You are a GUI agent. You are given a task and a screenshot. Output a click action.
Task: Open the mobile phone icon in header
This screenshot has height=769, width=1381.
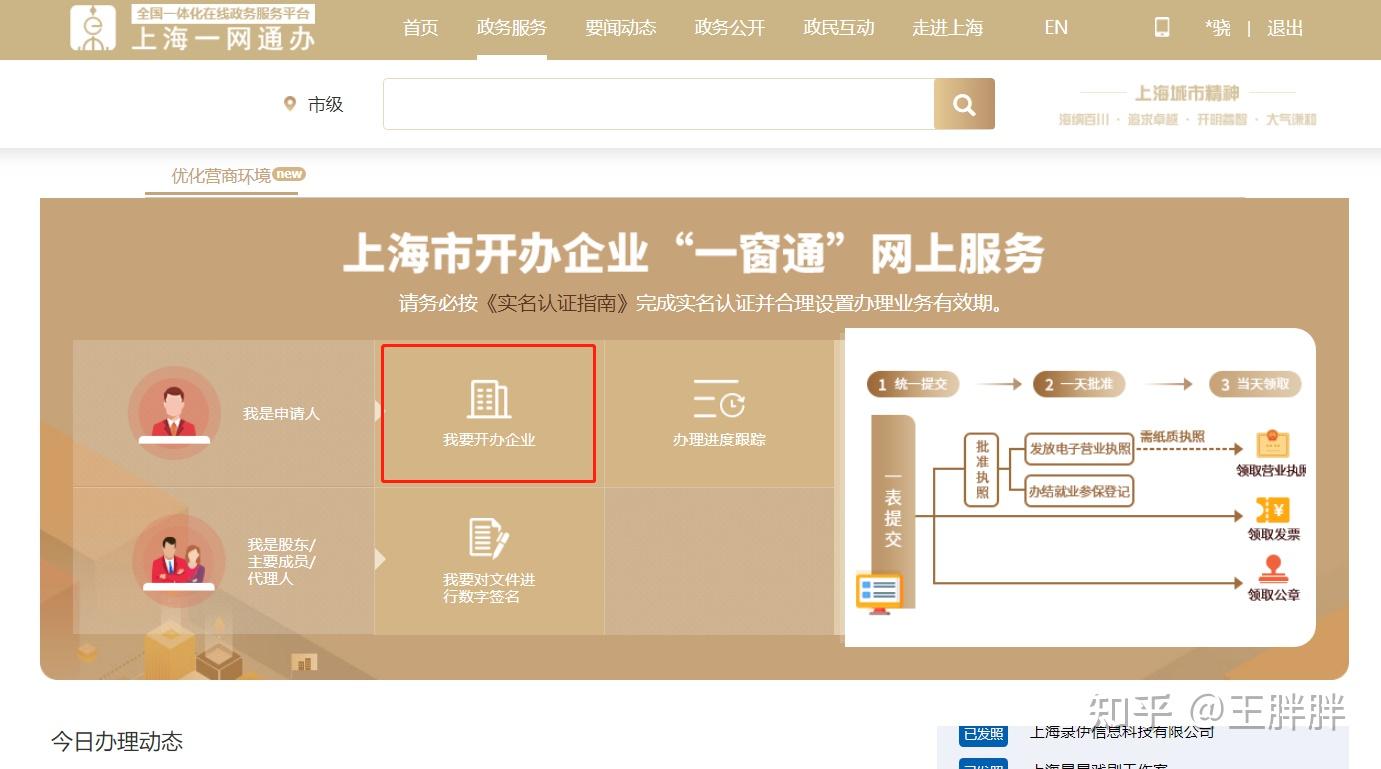coord(1162,28)
